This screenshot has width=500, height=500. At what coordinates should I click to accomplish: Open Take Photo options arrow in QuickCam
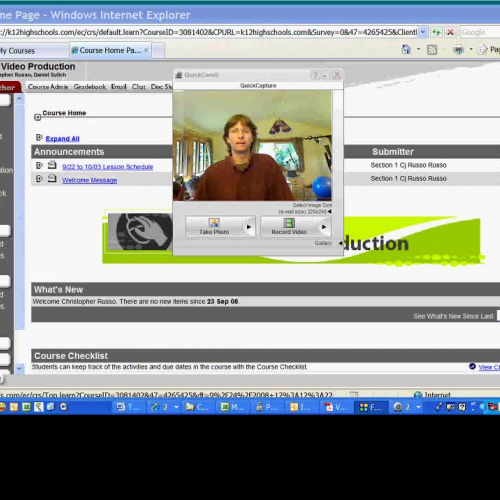pyautogui.click(x=249, y=227)
